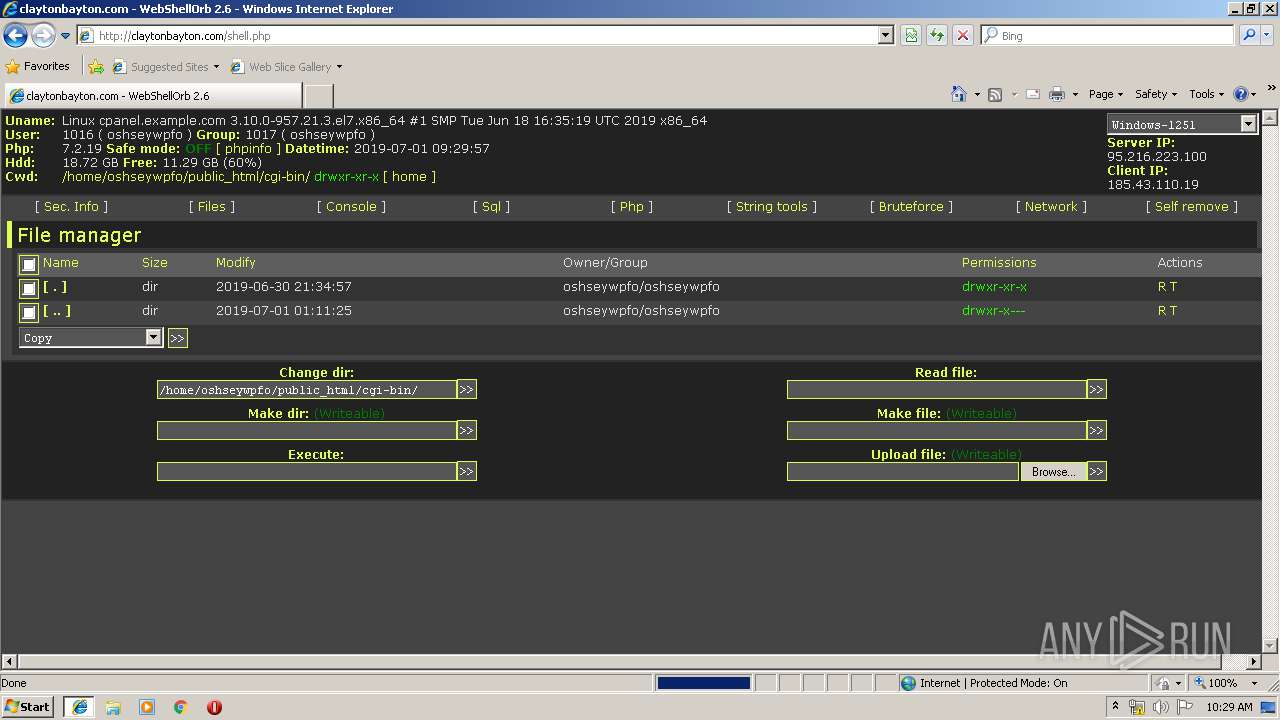Open the [ String tools ] section
Viewport: 1280px width, 720px height.
772,207
